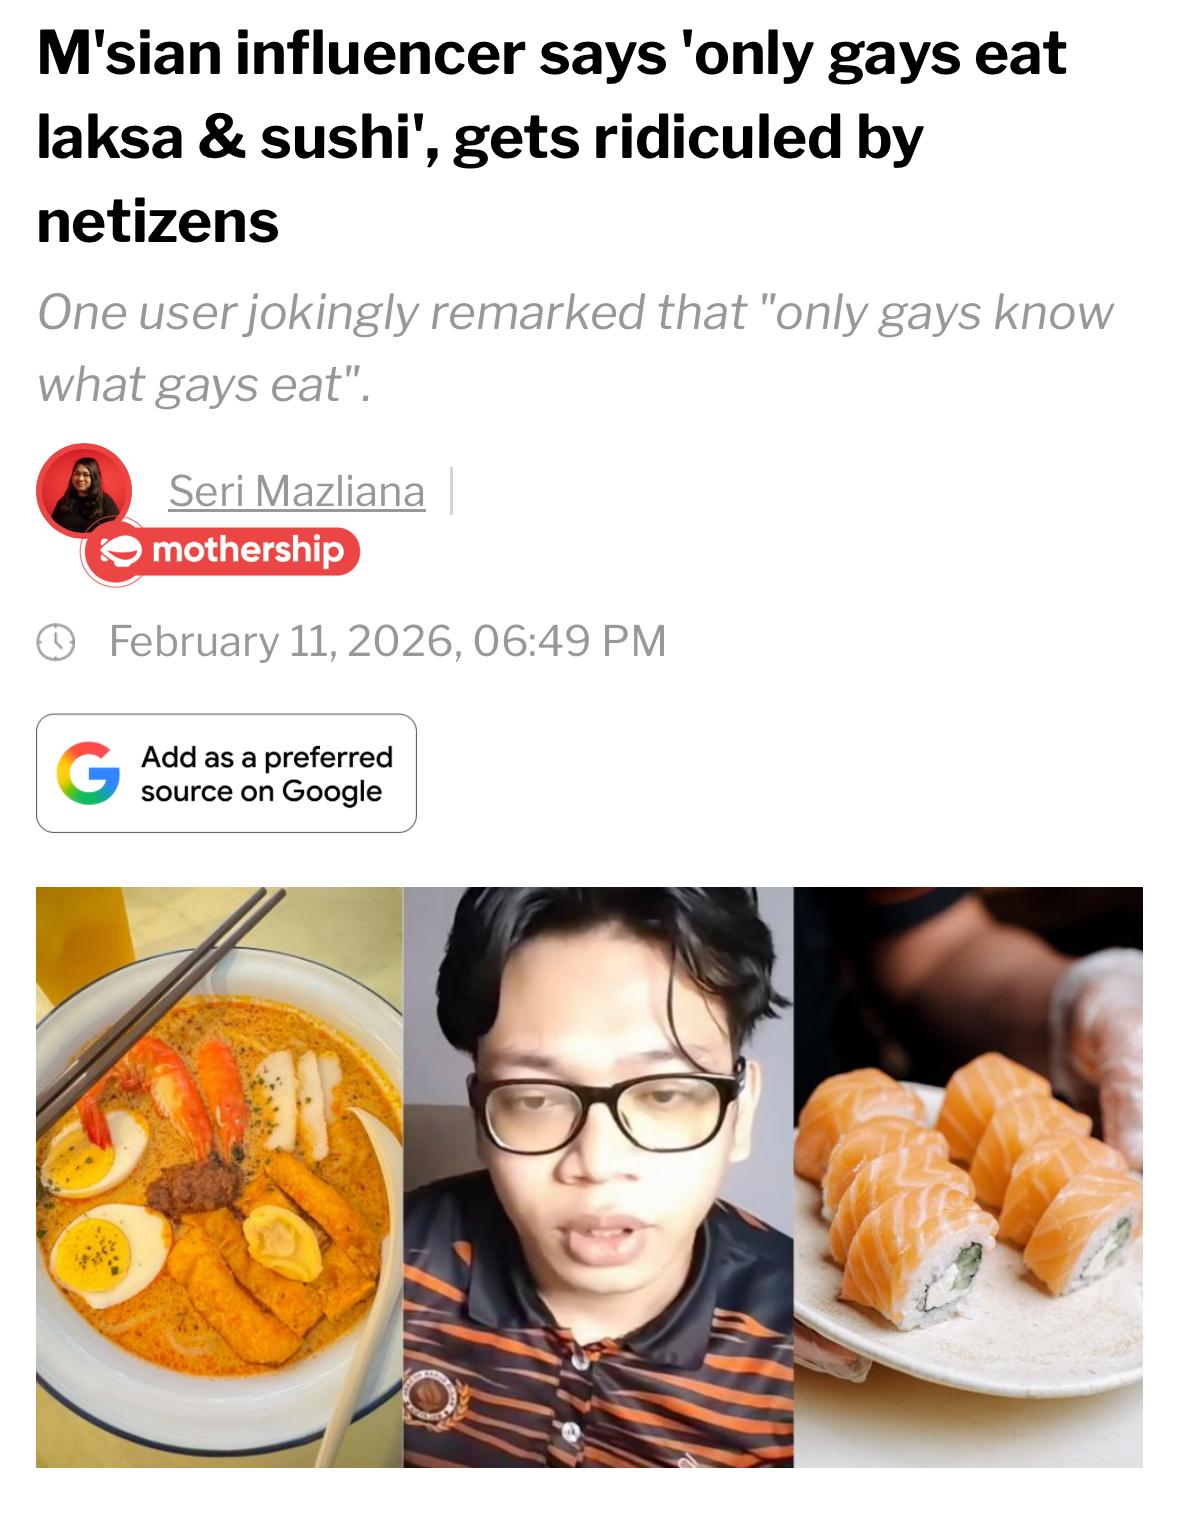Viewport: 1179px width, 1514px height.
Task: Open the laksa bowl photo
Action: [219, 1177]
